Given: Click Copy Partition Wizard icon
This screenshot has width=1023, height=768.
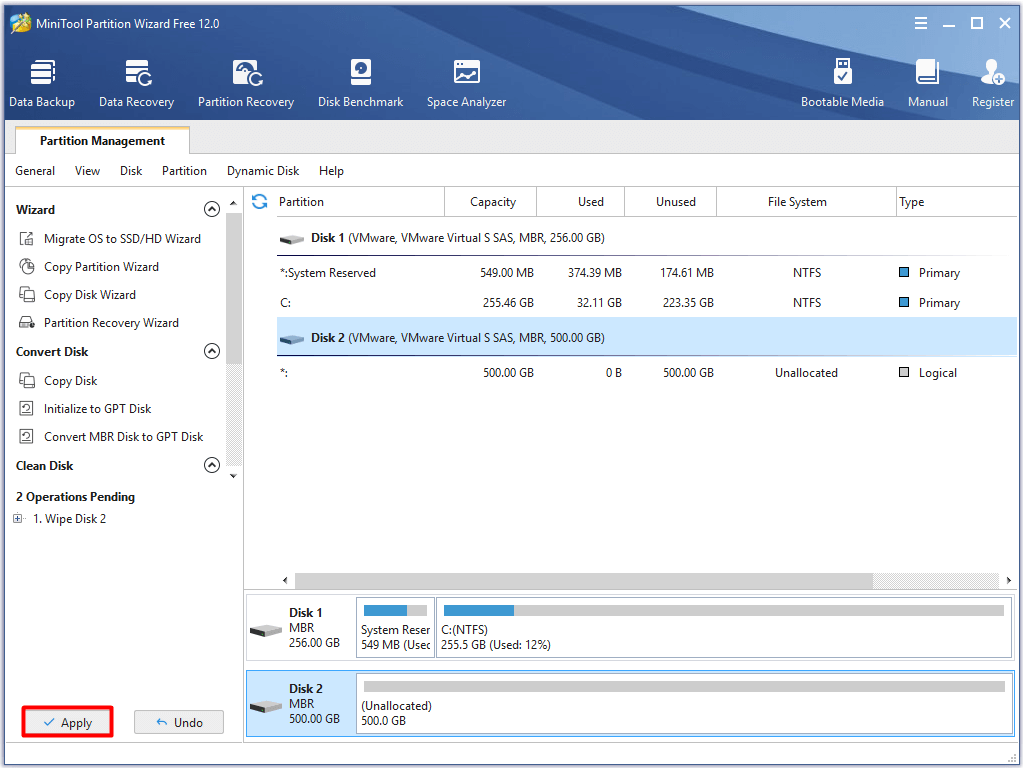Looking at the screenshot, I should [x=27, y=267].
